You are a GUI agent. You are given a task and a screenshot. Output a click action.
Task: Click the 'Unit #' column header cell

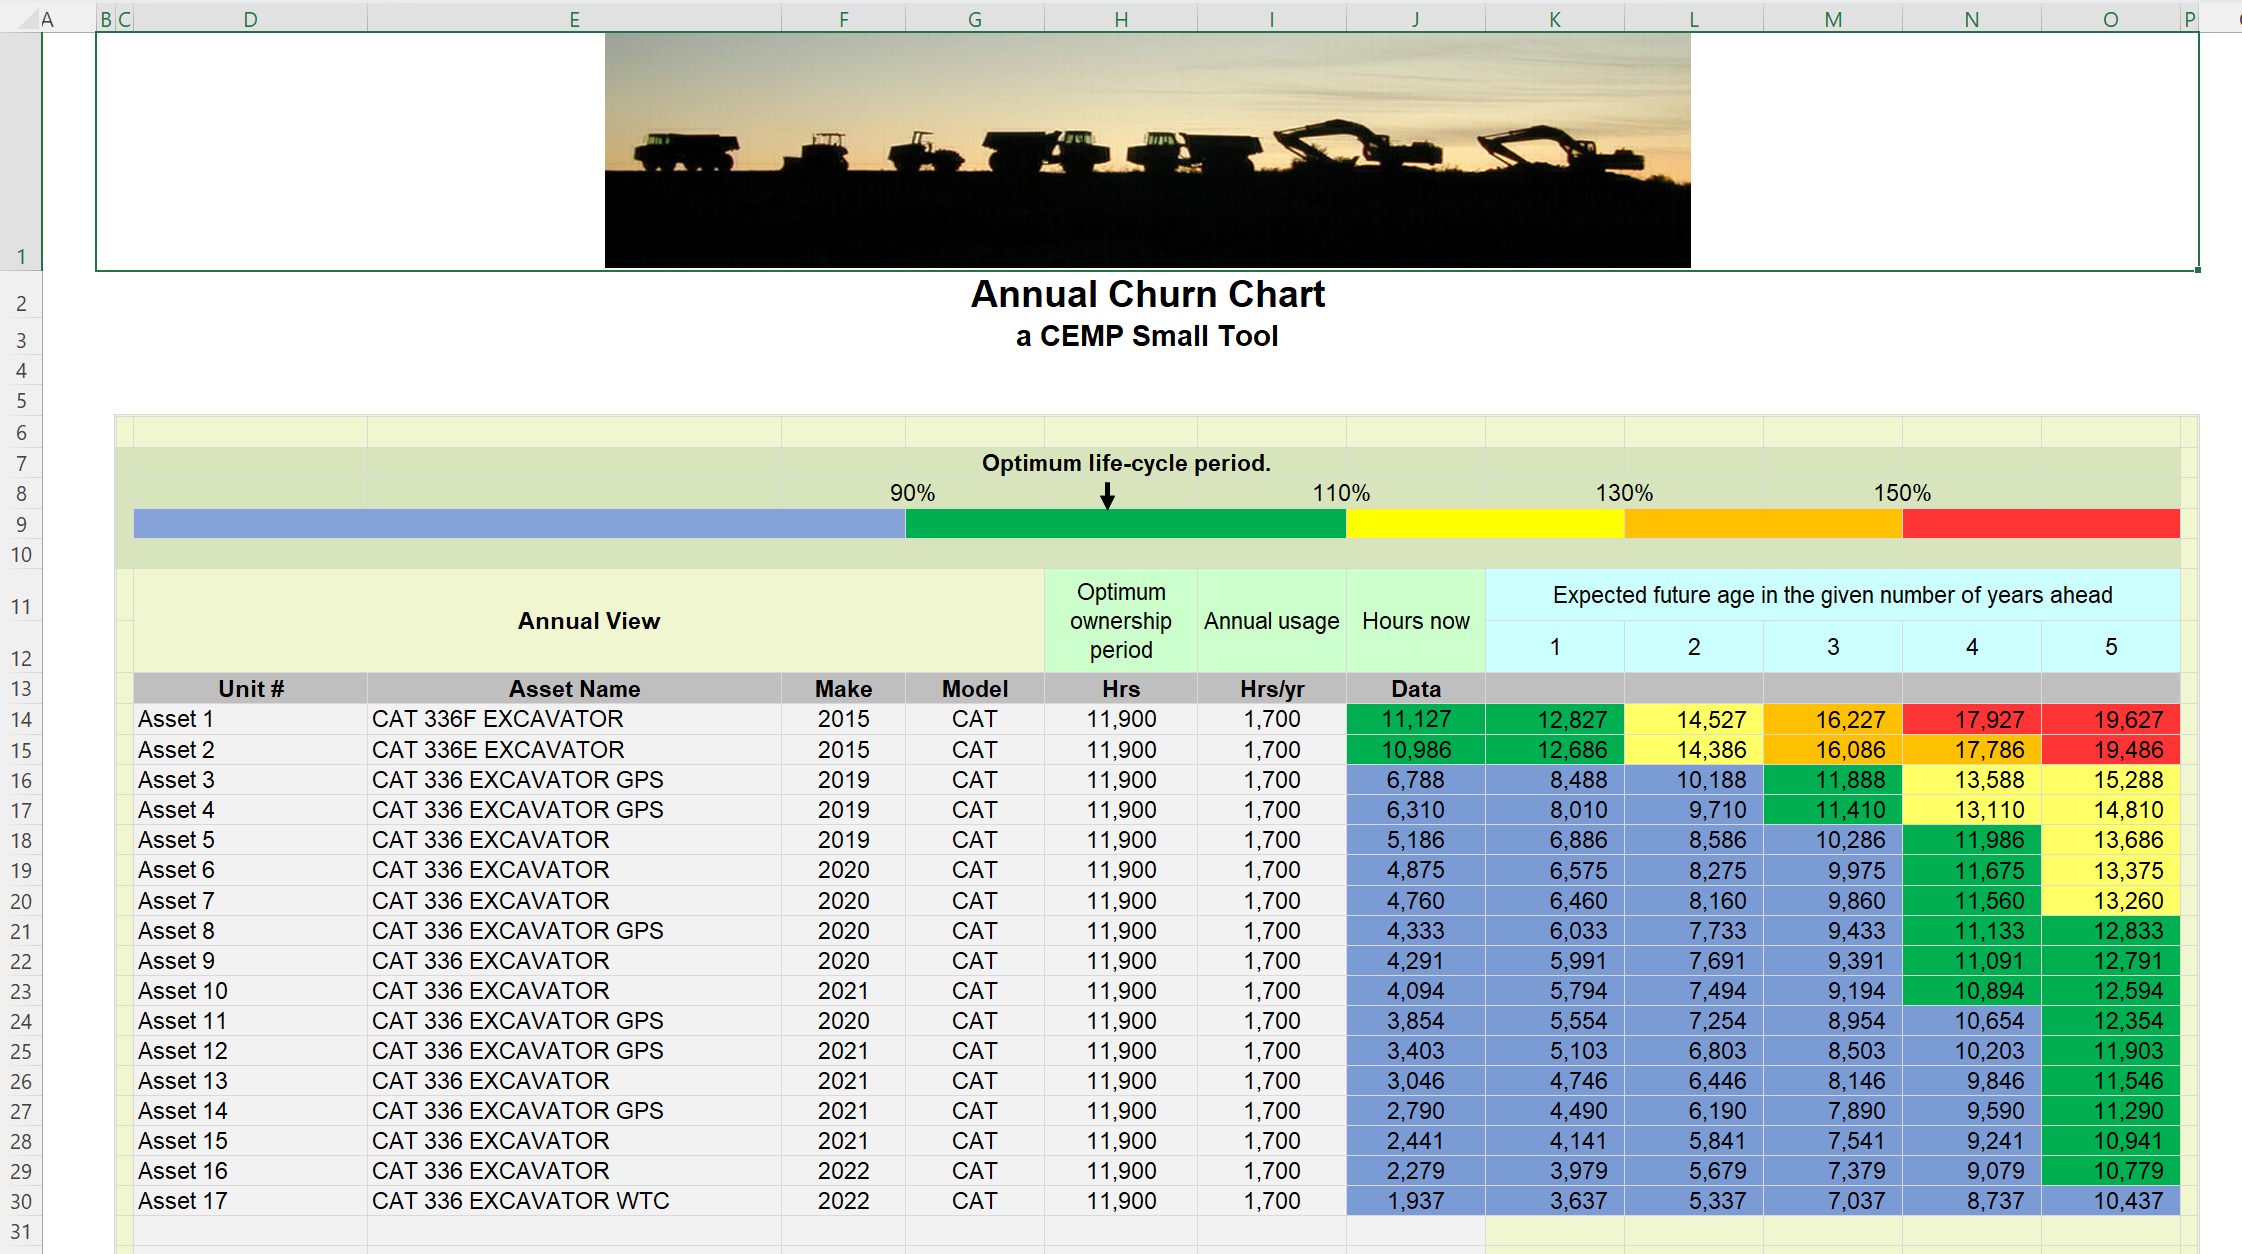[x=250, y=688]
